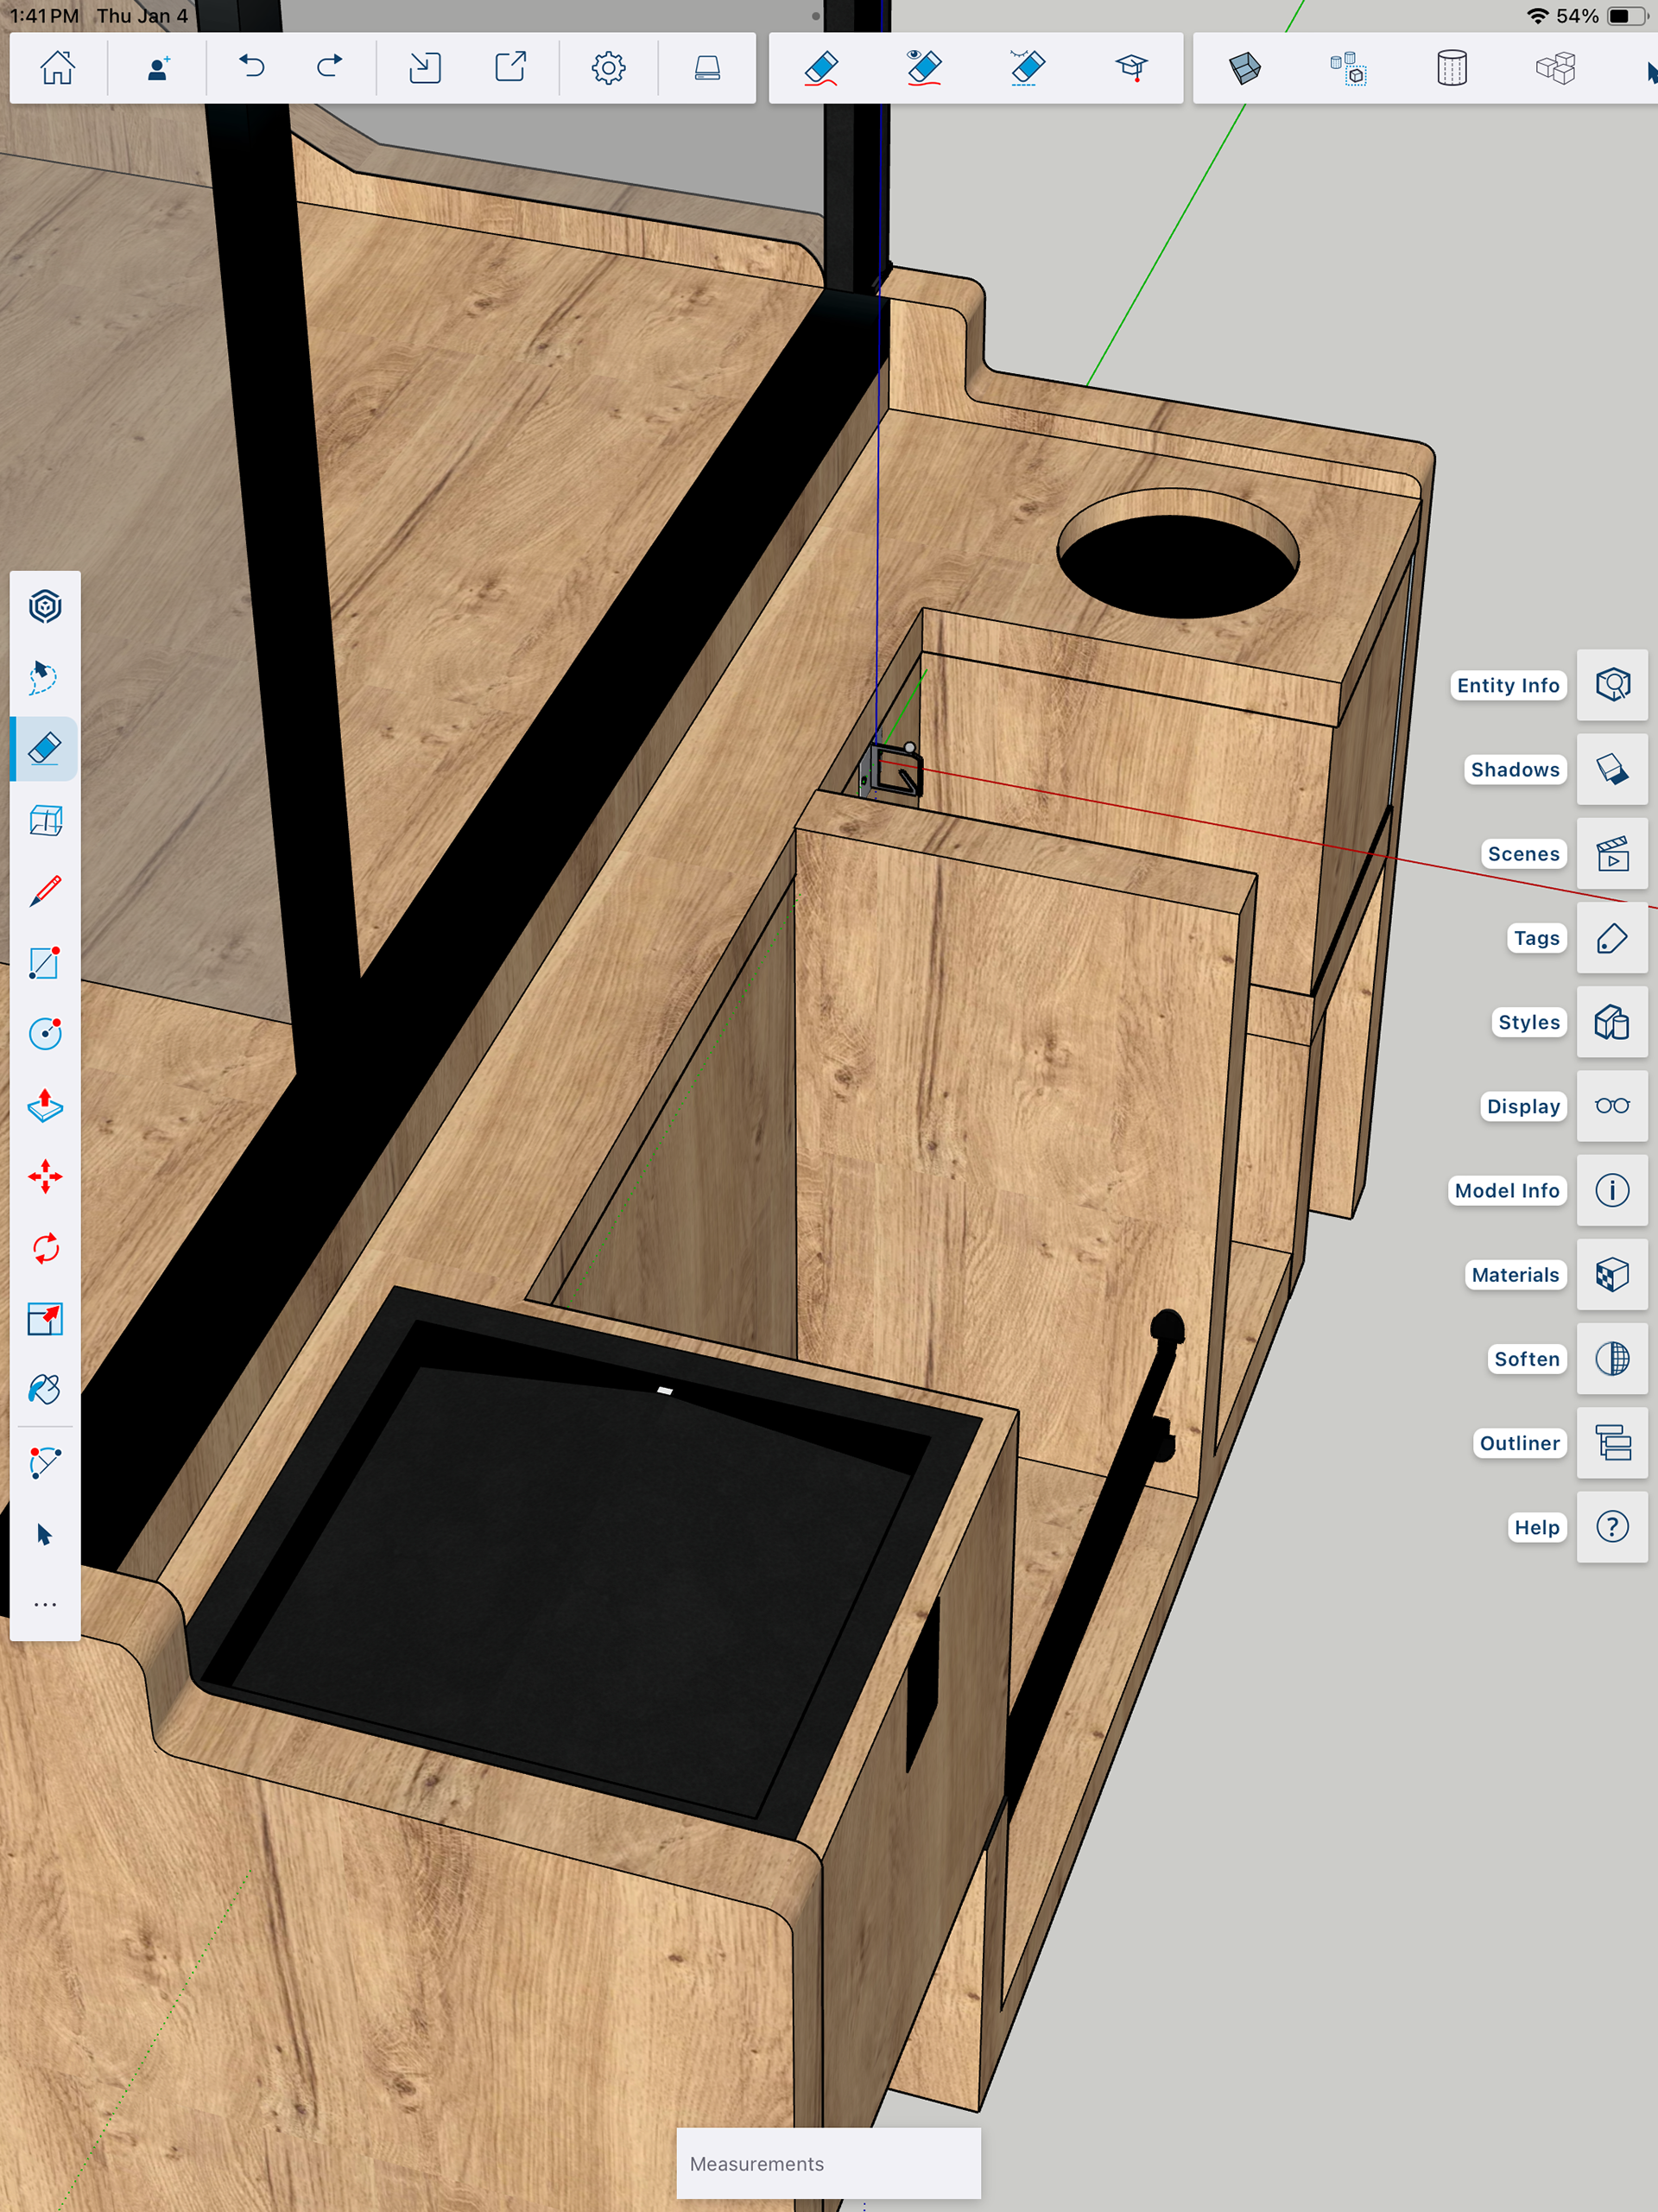Select the Push/Pull tool
This screenshot has height=2212, width=1658.
pos(45,1105)
